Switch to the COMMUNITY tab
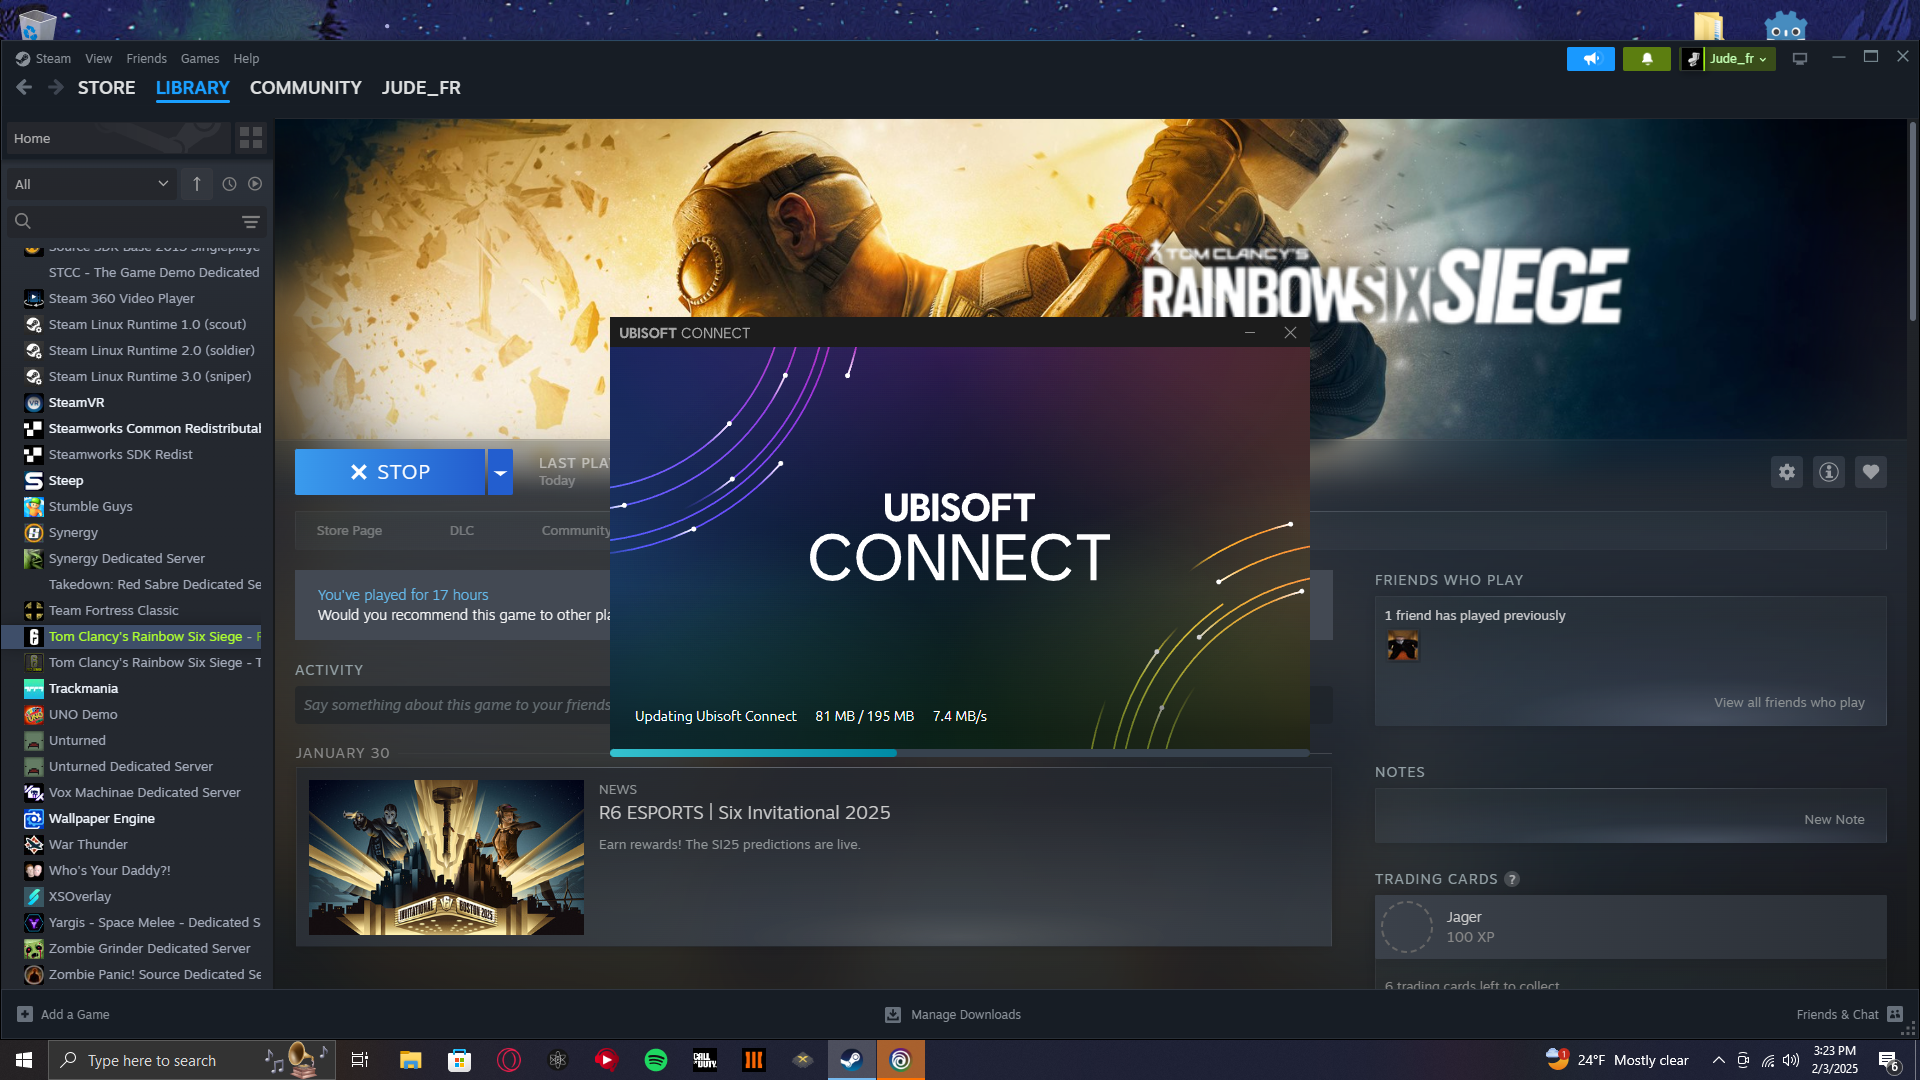This screenshot has width=1920, height=1080. [306, 88]
